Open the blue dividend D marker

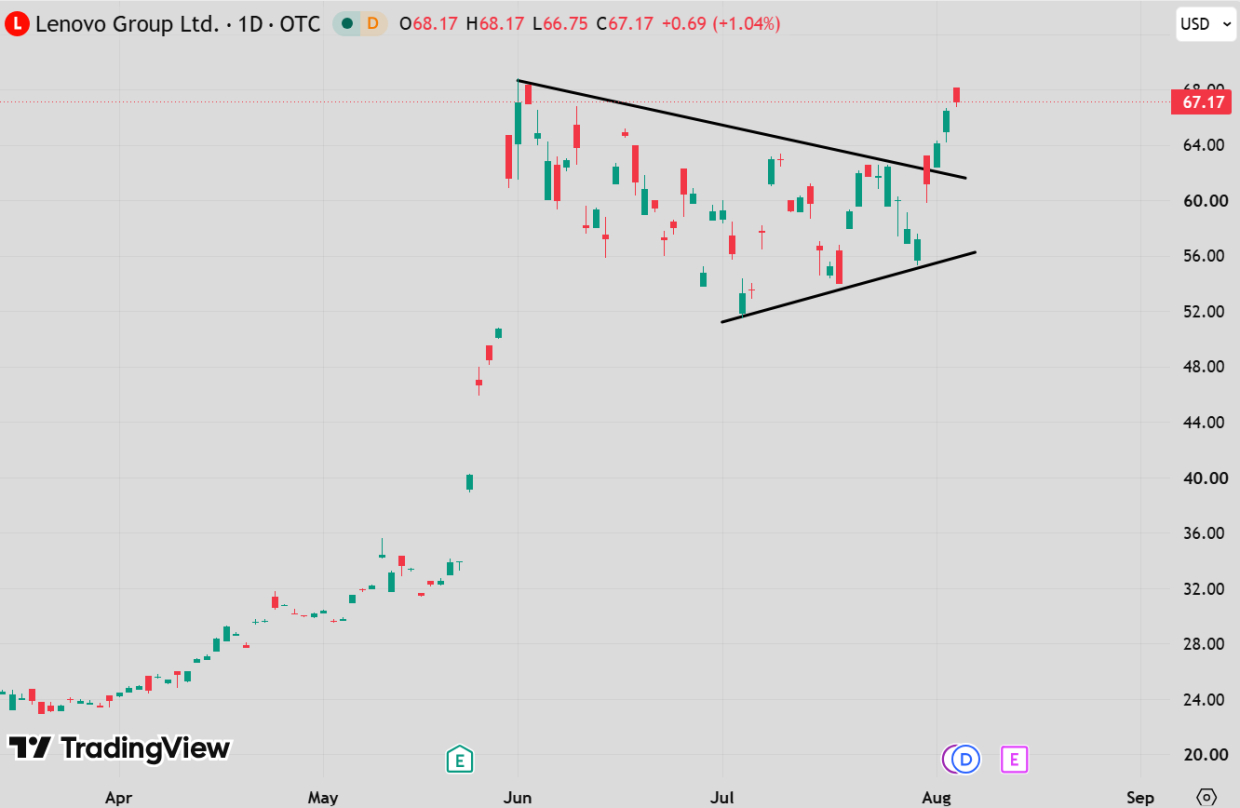tap(965, 760)
